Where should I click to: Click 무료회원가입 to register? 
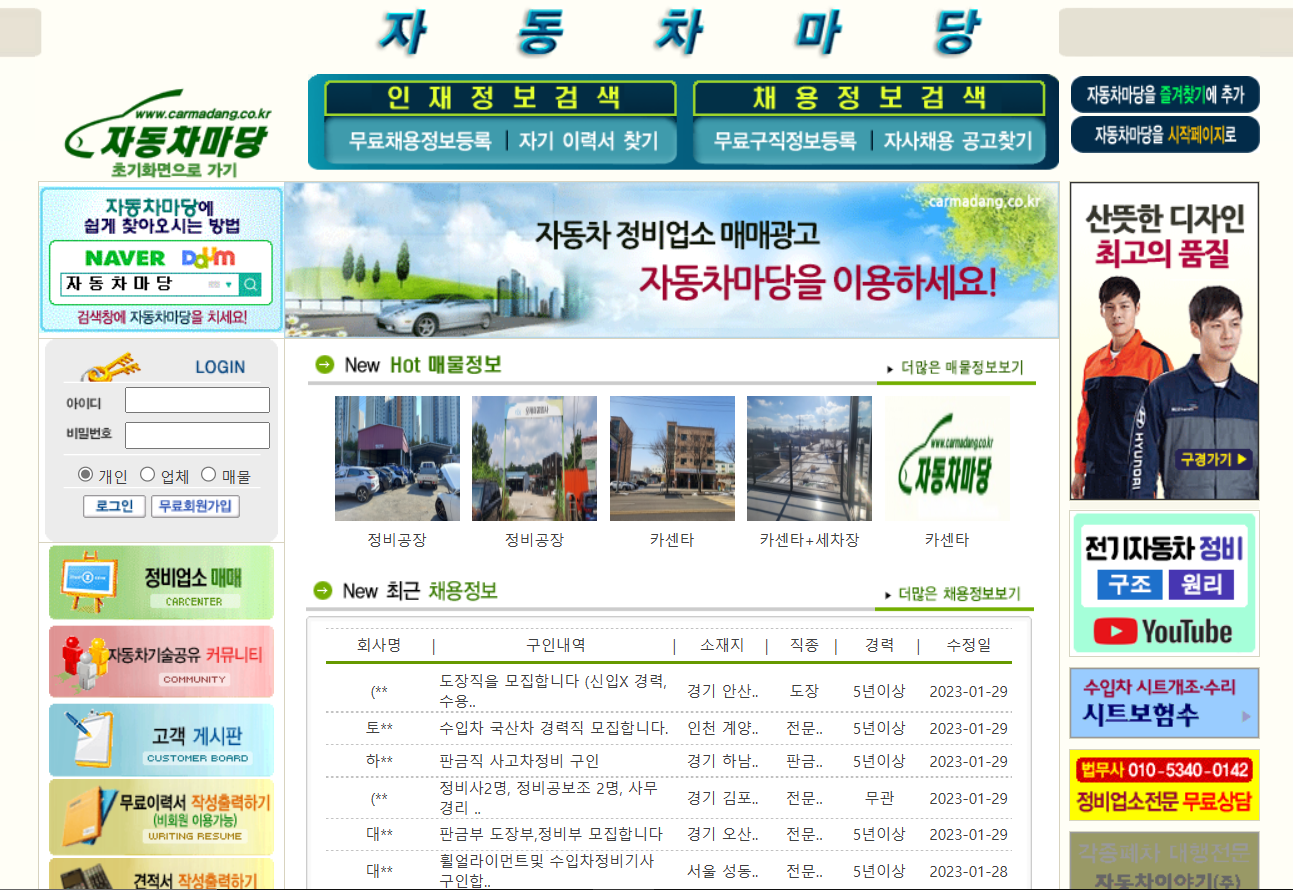(196, 506)
